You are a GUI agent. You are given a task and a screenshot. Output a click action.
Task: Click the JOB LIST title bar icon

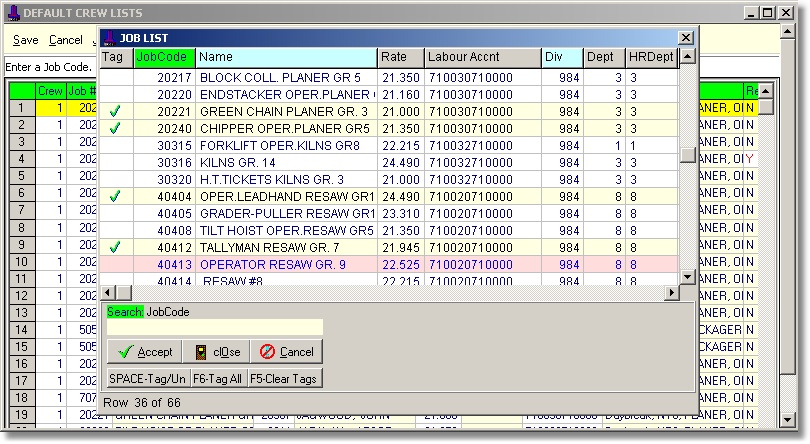(x=110, y=37)
